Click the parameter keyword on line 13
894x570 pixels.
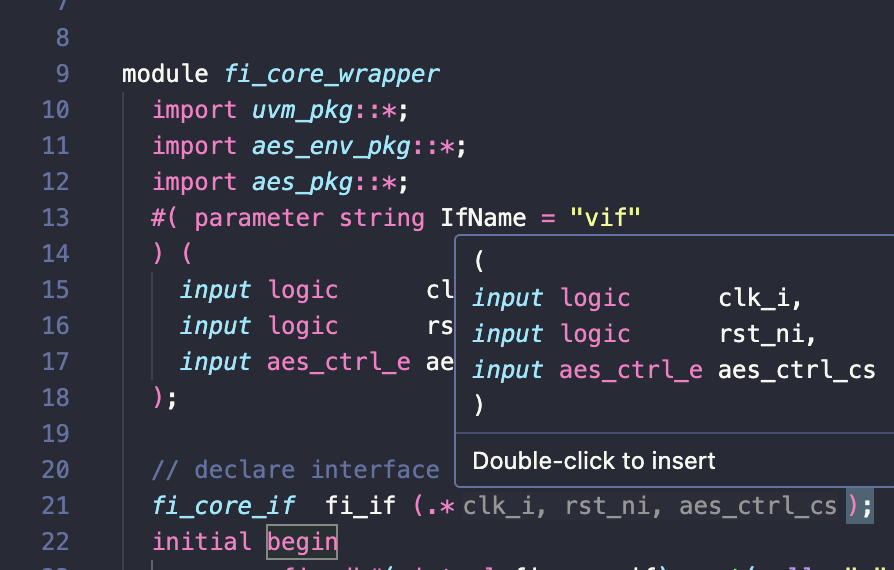click(259, 218)
